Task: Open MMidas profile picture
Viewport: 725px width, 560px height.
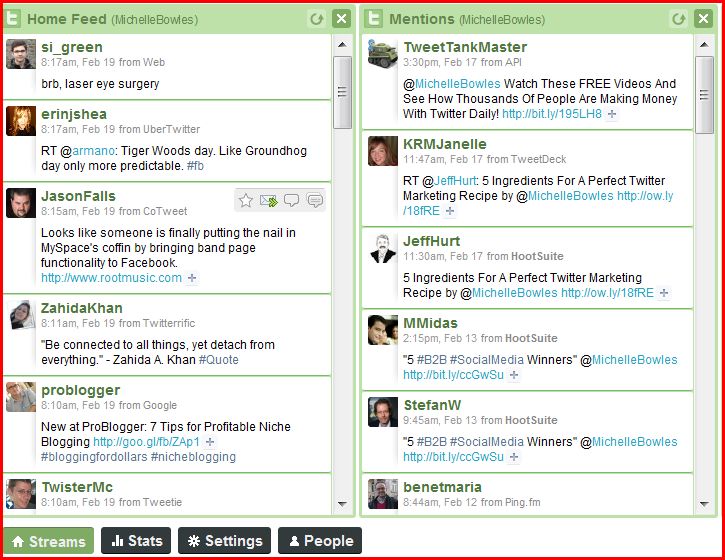Action: [x=383, y=330]
